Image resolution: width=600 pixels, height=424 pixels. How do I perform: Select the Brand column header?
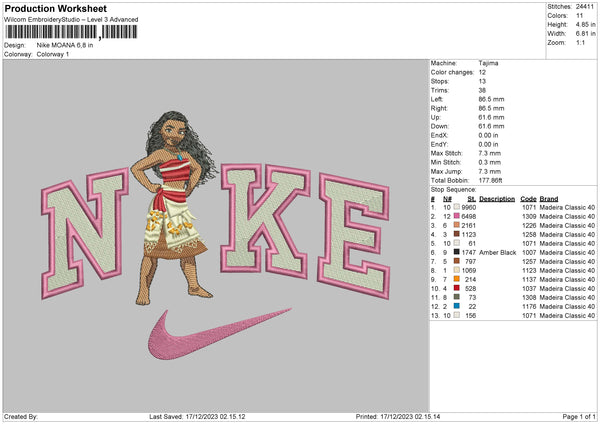[x=550, y=199]
